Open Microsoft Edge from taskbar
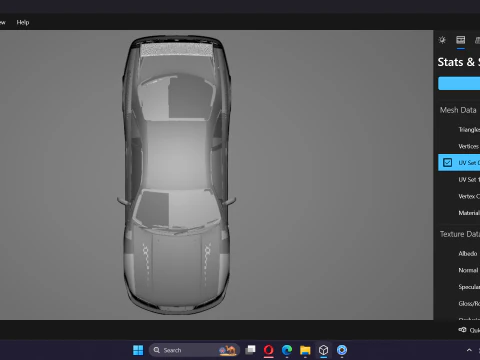The width and height of the screenshot is (480, 360). (287, 350)
